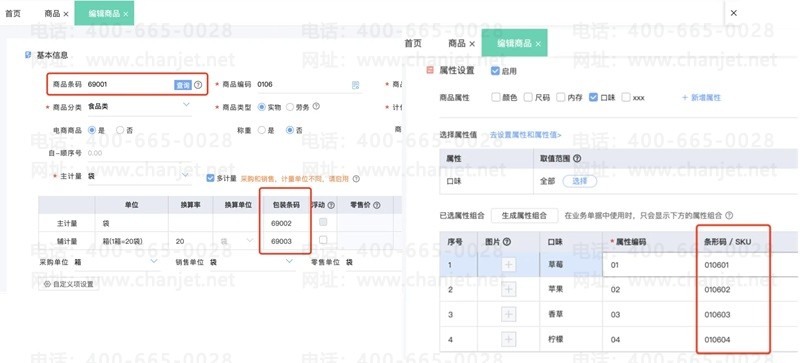
Task: Open 换算单位 dropdown in 辅计量 row
Action: point(237,240)
